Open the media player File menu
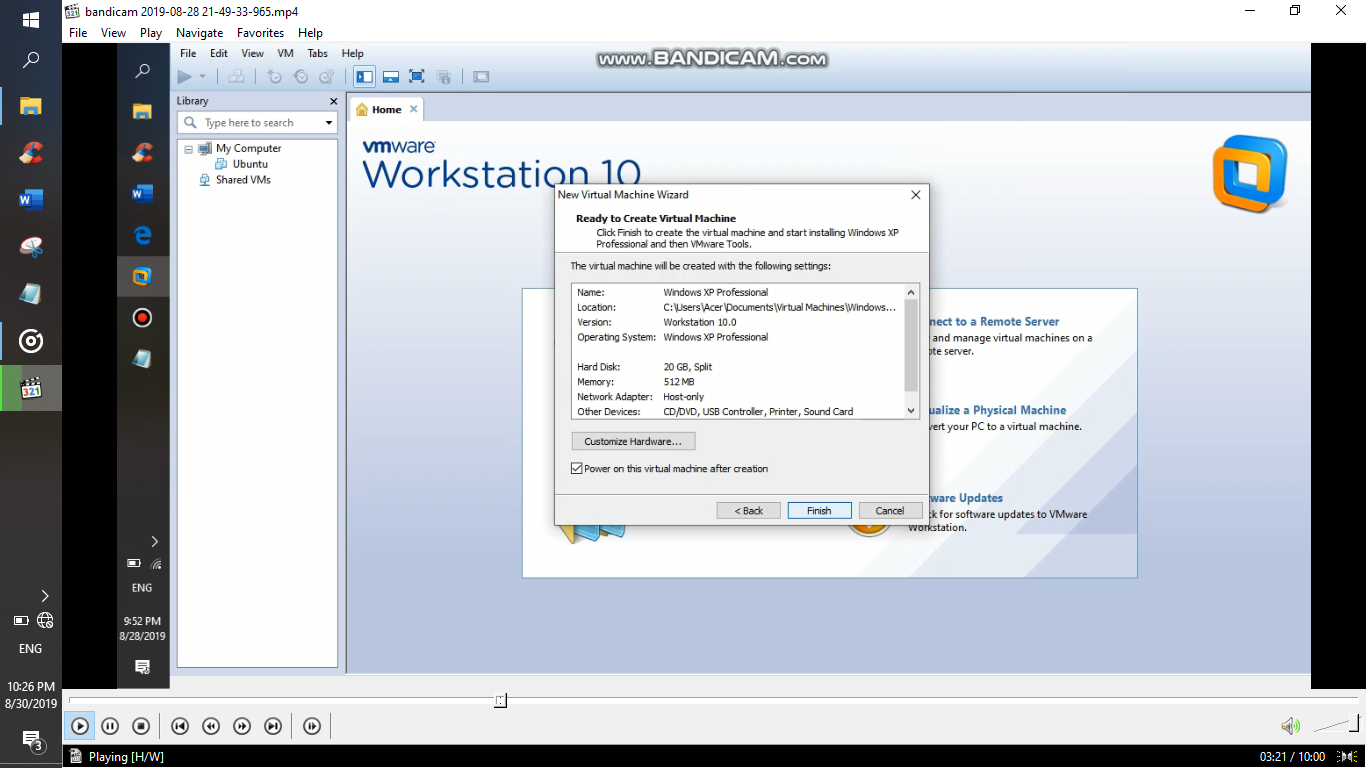Viewport: 1366px width, 768px height. tap(78, 33)
